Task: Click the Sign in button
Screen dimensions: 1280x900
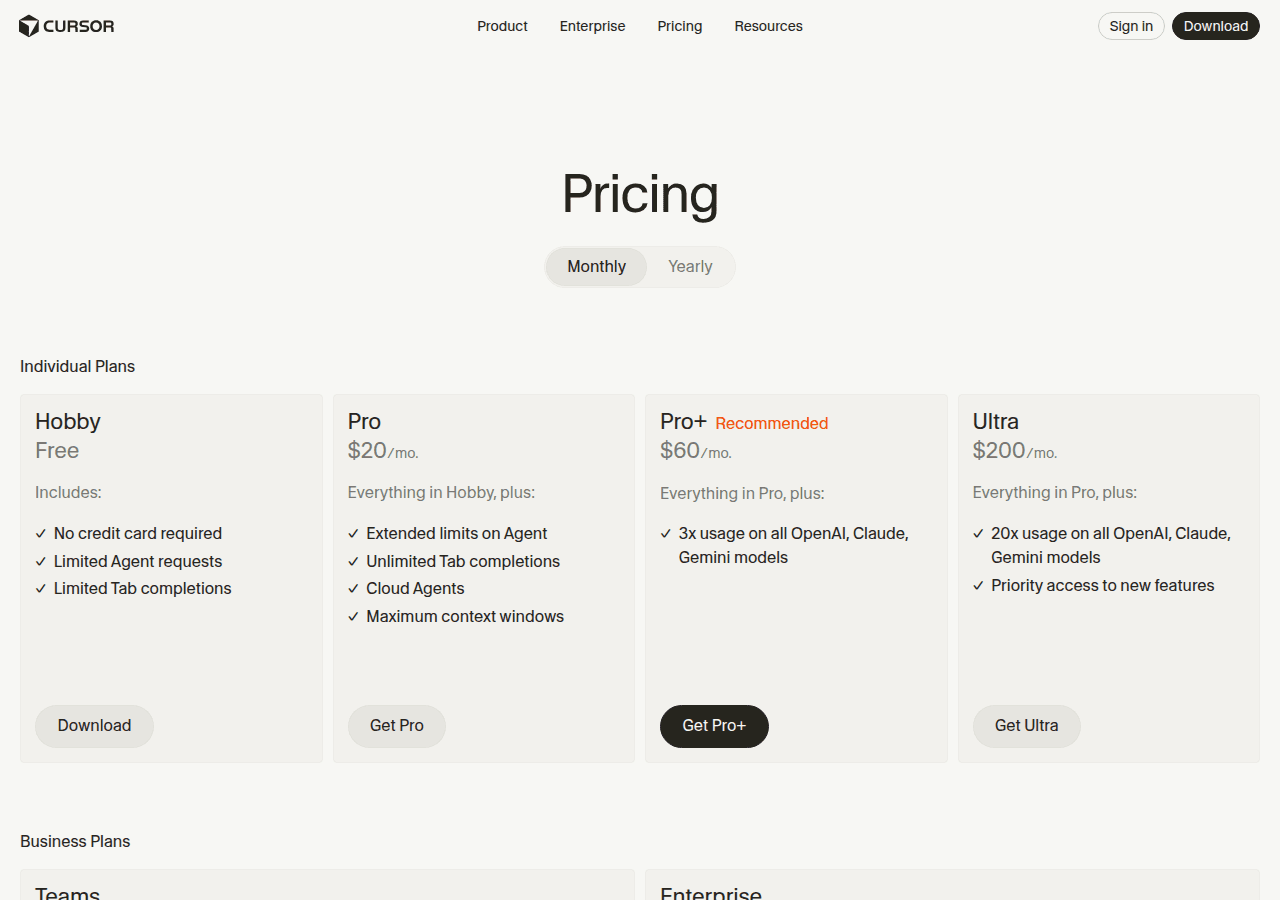Action: (1131, 26)
